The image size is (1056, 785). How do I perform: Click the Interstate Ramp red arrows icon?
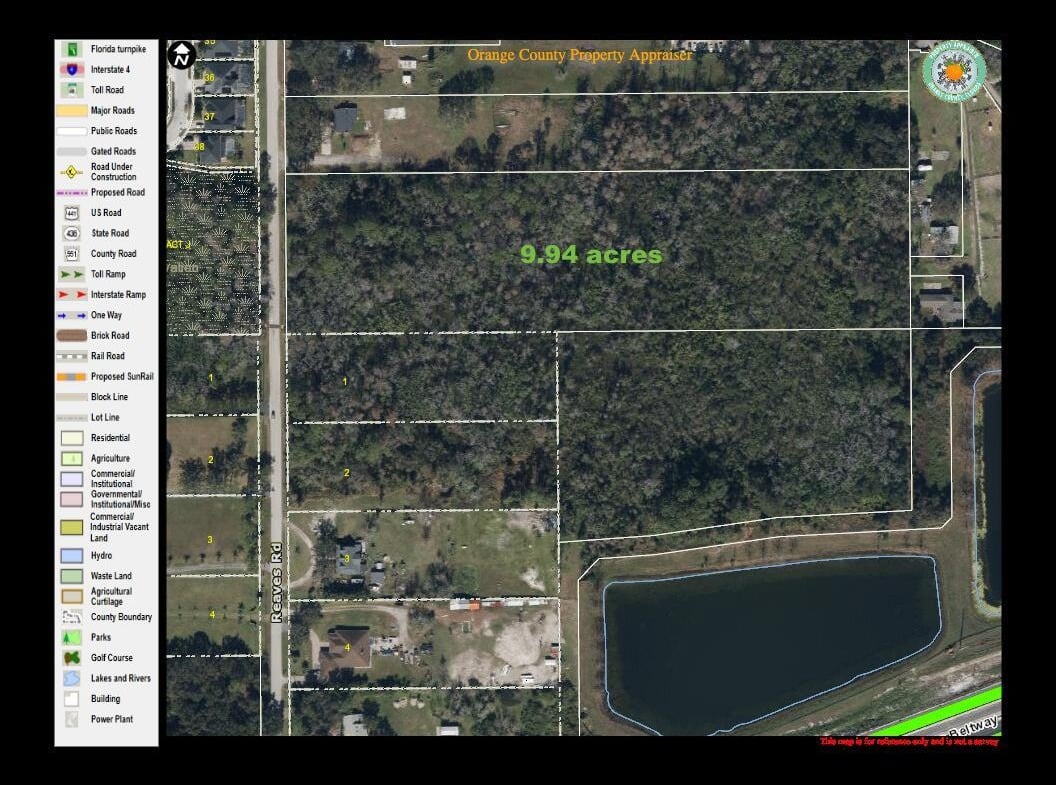pos(72,294)
